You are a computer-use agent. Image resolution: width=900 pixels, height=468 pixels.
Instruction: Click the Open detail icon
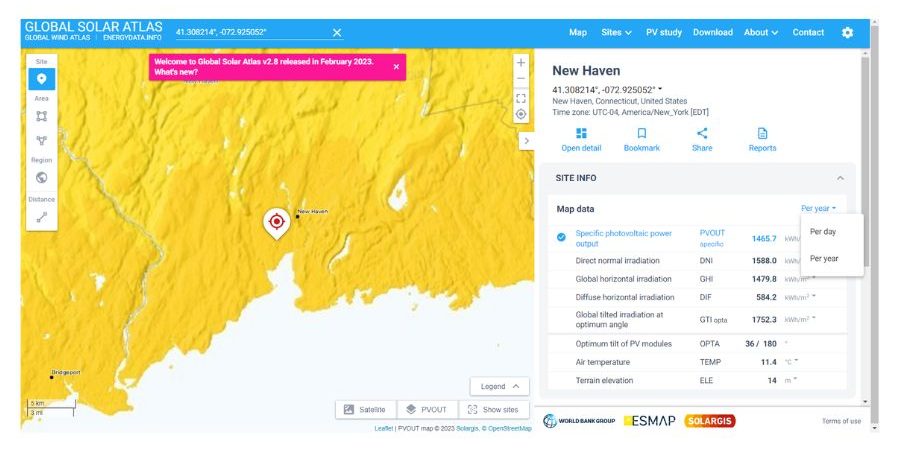pos(581,134)
